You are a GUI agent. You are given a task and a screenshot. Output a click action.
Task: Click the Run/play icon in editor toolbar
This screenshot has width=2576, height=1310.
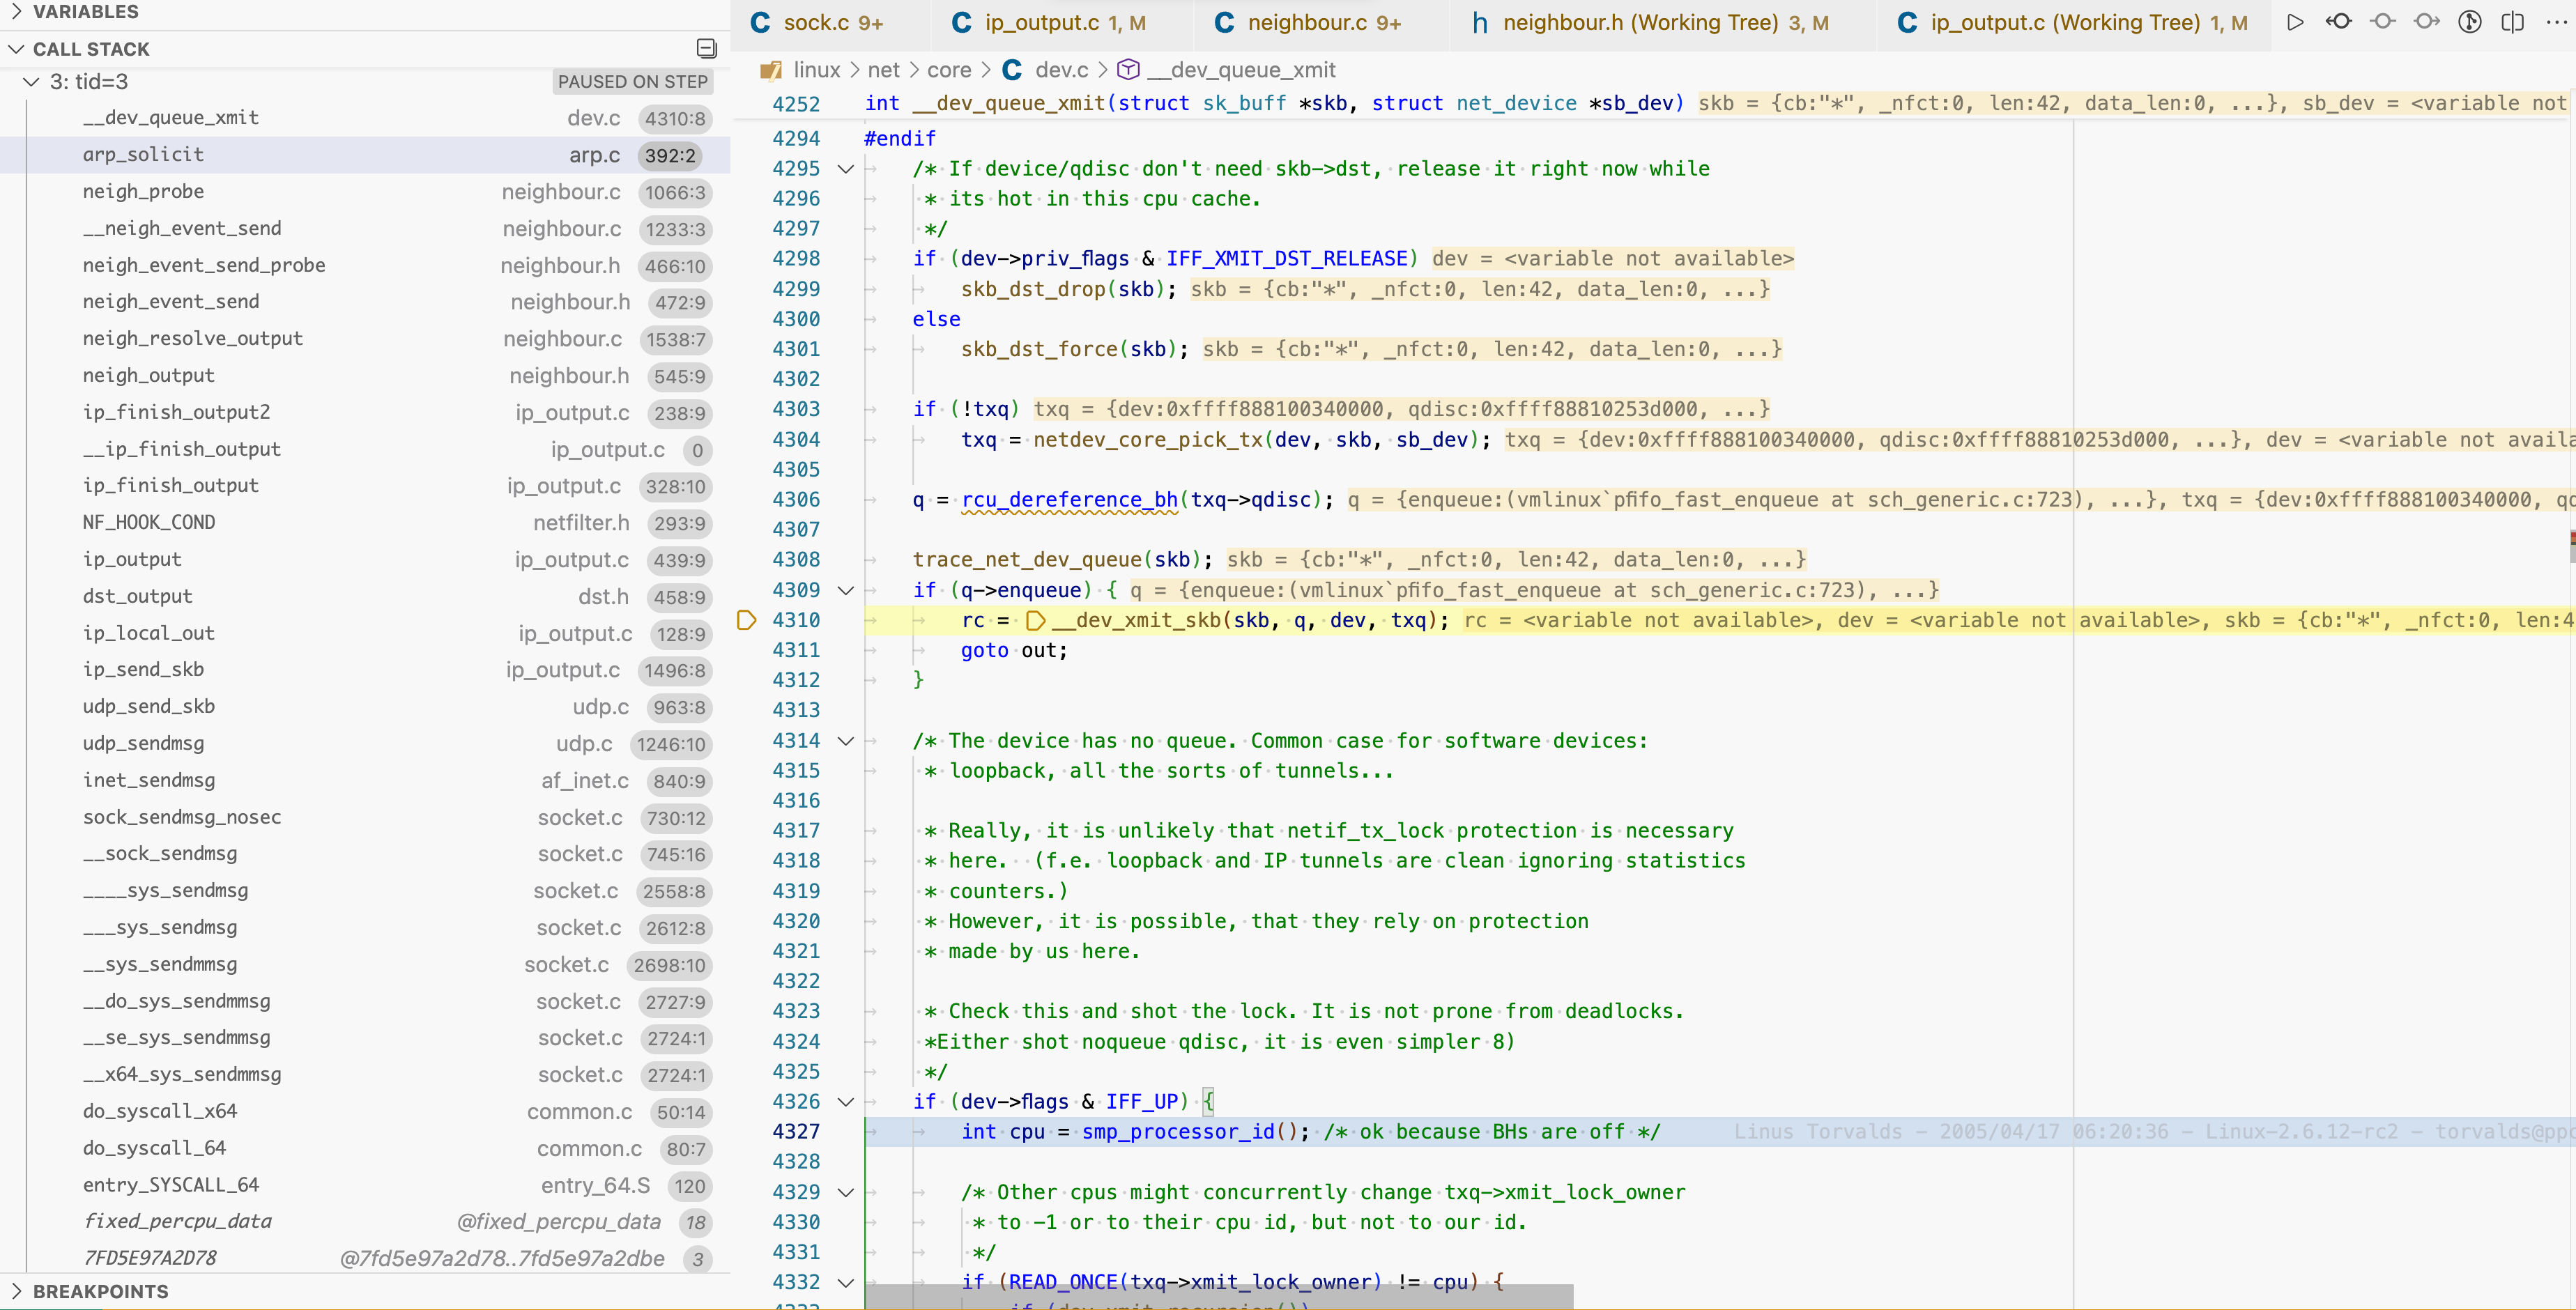point(2295,22)
